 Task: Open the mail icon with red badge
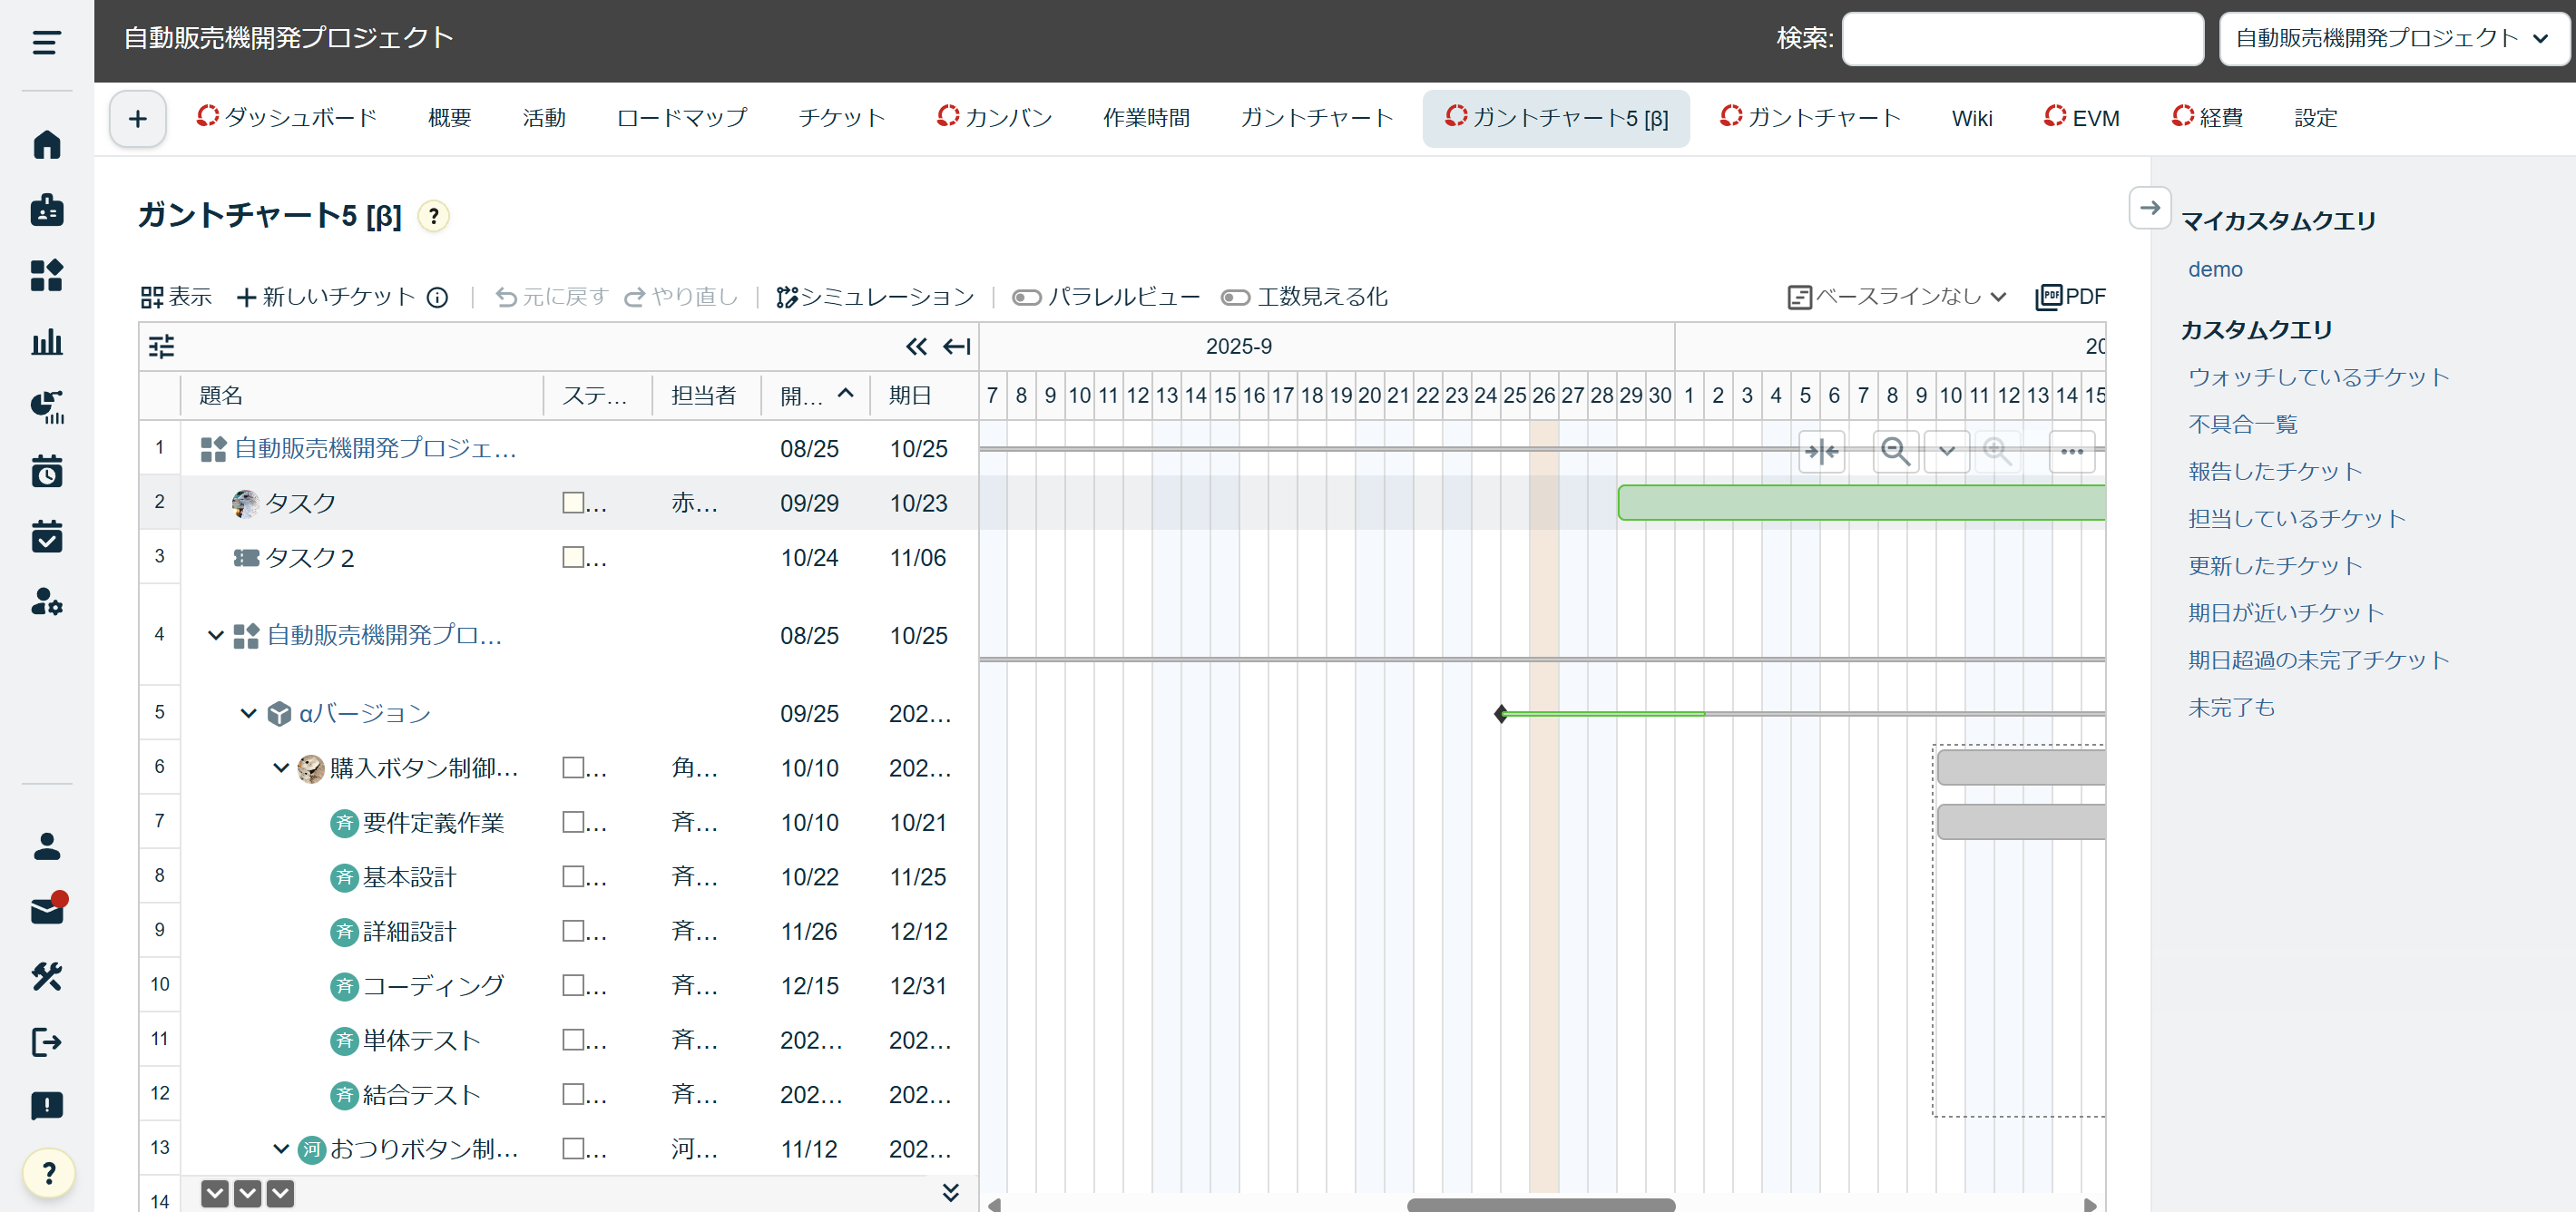coord(46,911)
